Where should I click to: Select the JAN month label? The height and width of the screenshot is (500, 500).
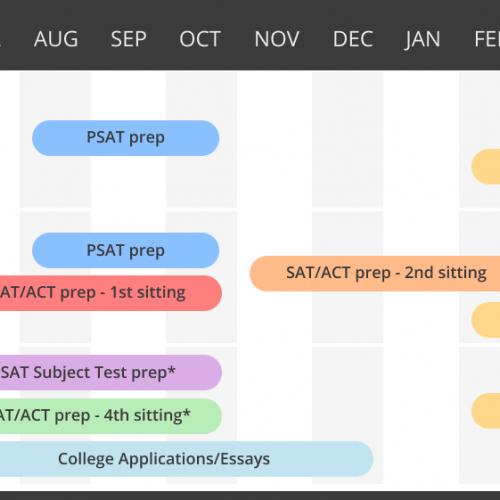[422, 39]
